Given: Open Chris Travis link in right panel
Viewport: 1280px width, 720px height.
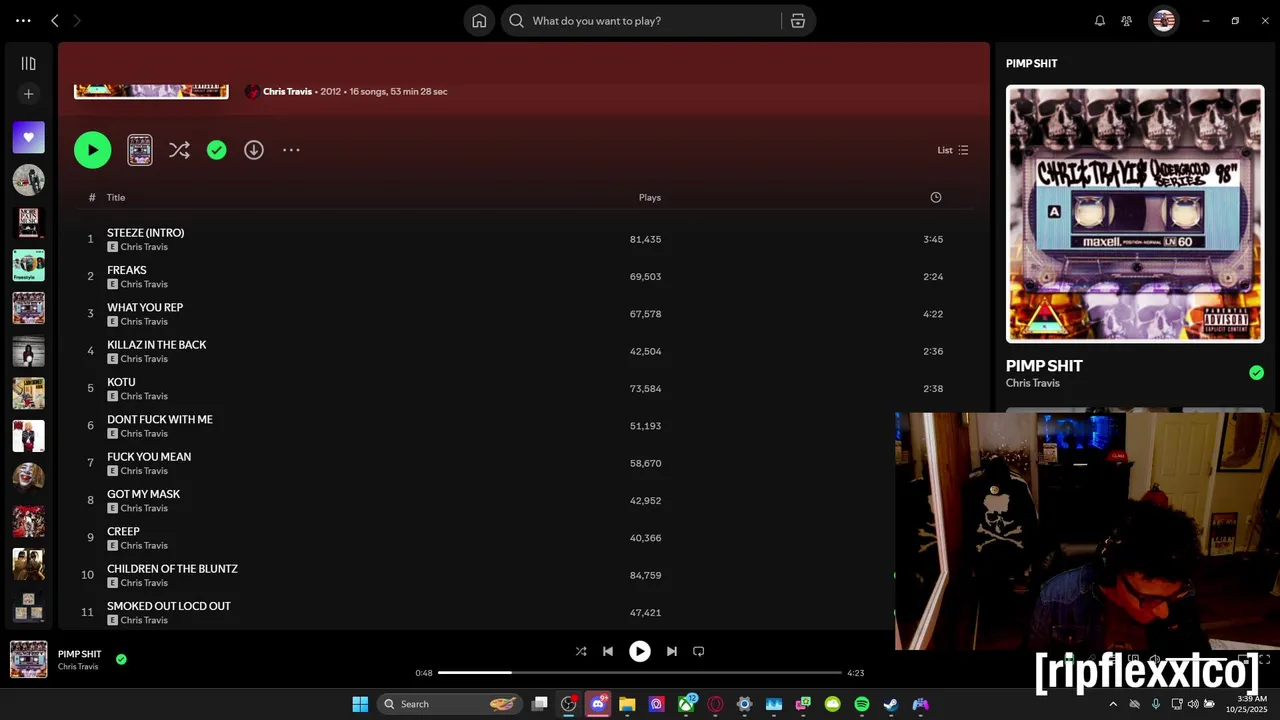Looking at the screenshot, I should point(1033,383).
